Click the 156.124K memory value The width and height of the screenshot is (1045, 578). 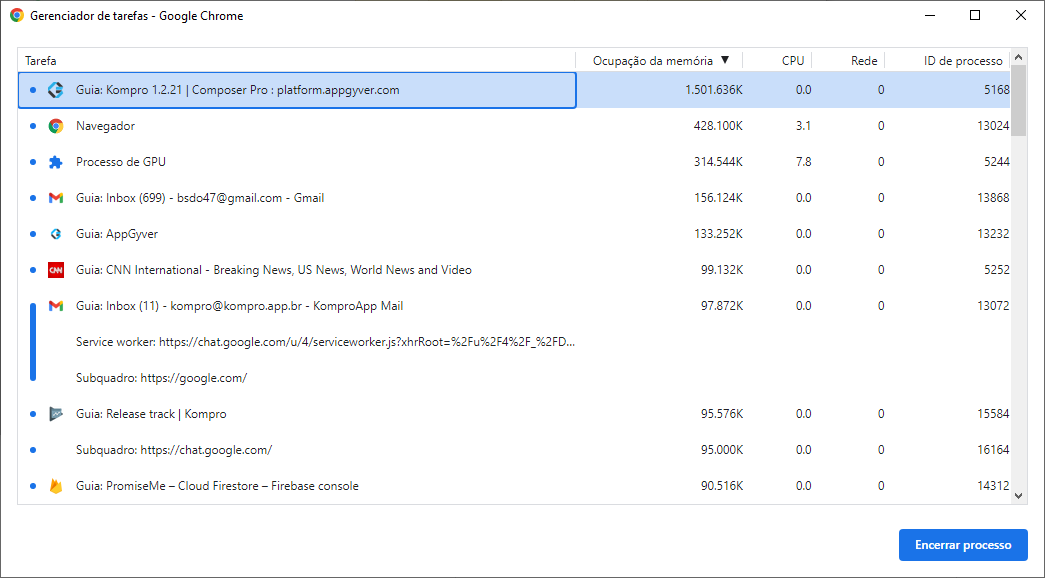click(718, 198)
